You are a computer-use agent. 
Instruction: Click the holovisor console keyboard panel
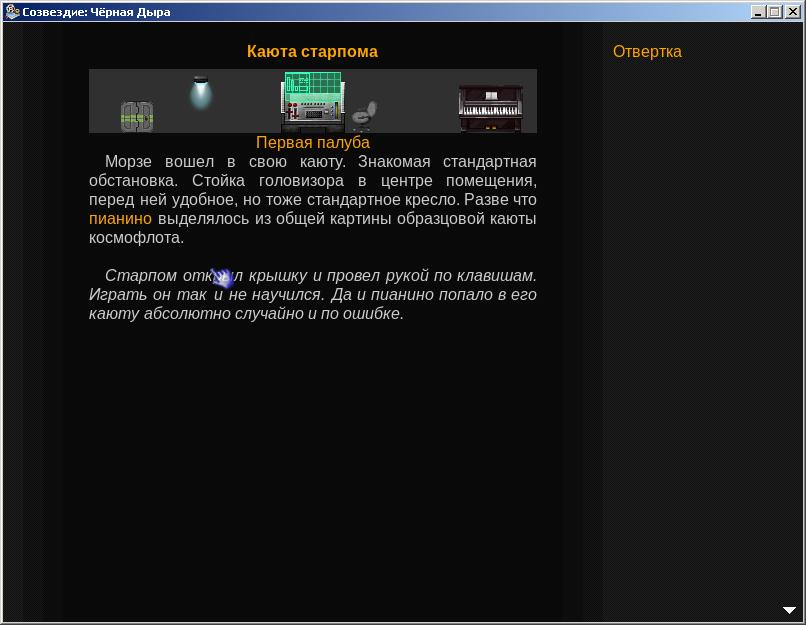point(313,114)
